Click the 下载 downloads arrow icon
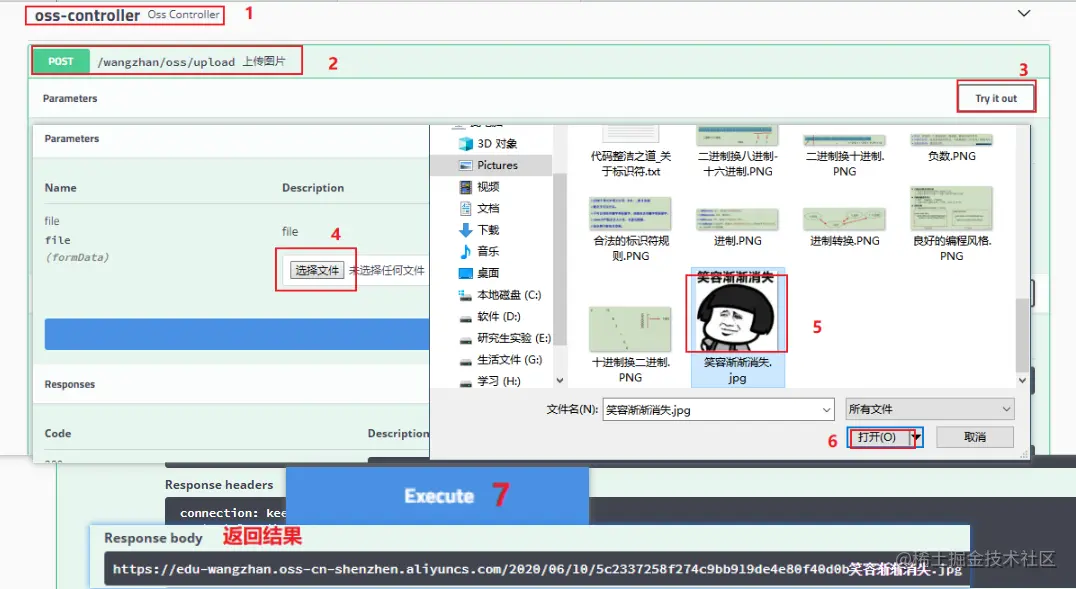Screen dimensions: 1076x589 [466, 230]
